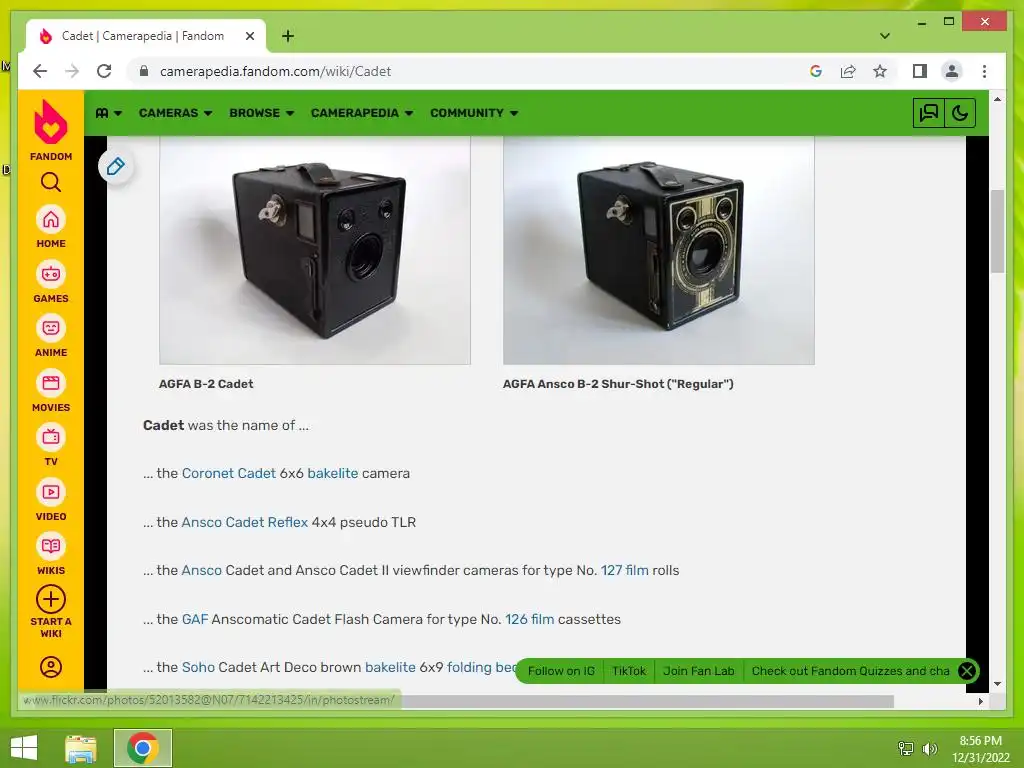Expand the COMMUNITY menu
The width and height of the screenshot is (1024, 768).
click(x=474, y=113)
